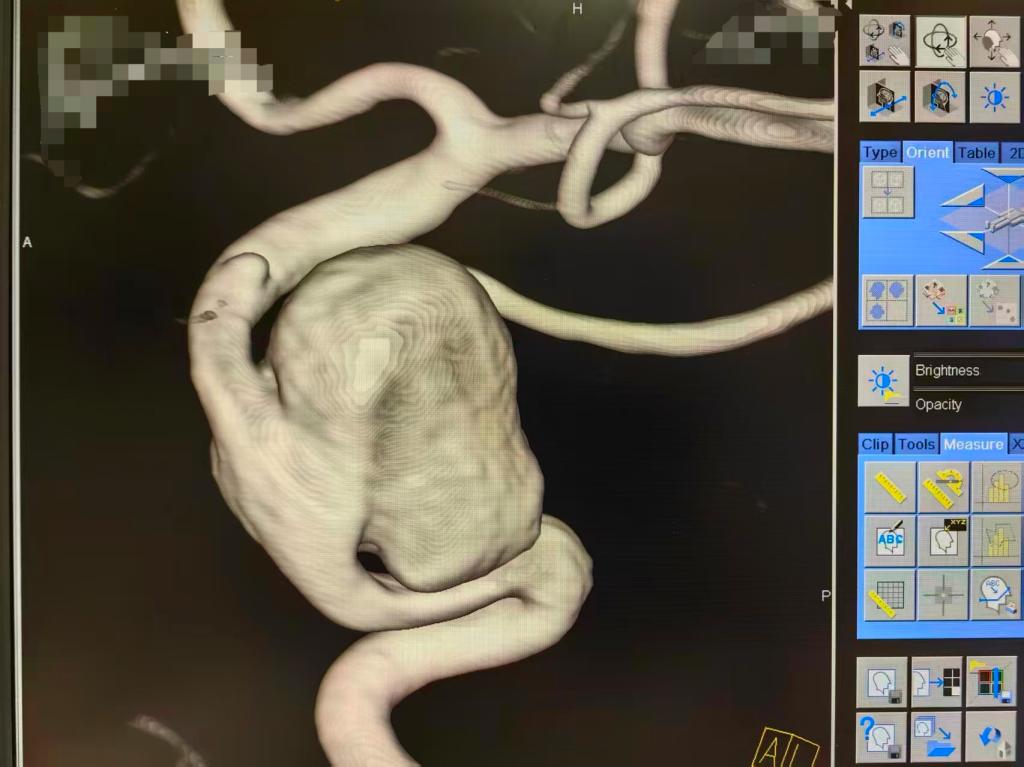Open the Type tab

point(880,152)
